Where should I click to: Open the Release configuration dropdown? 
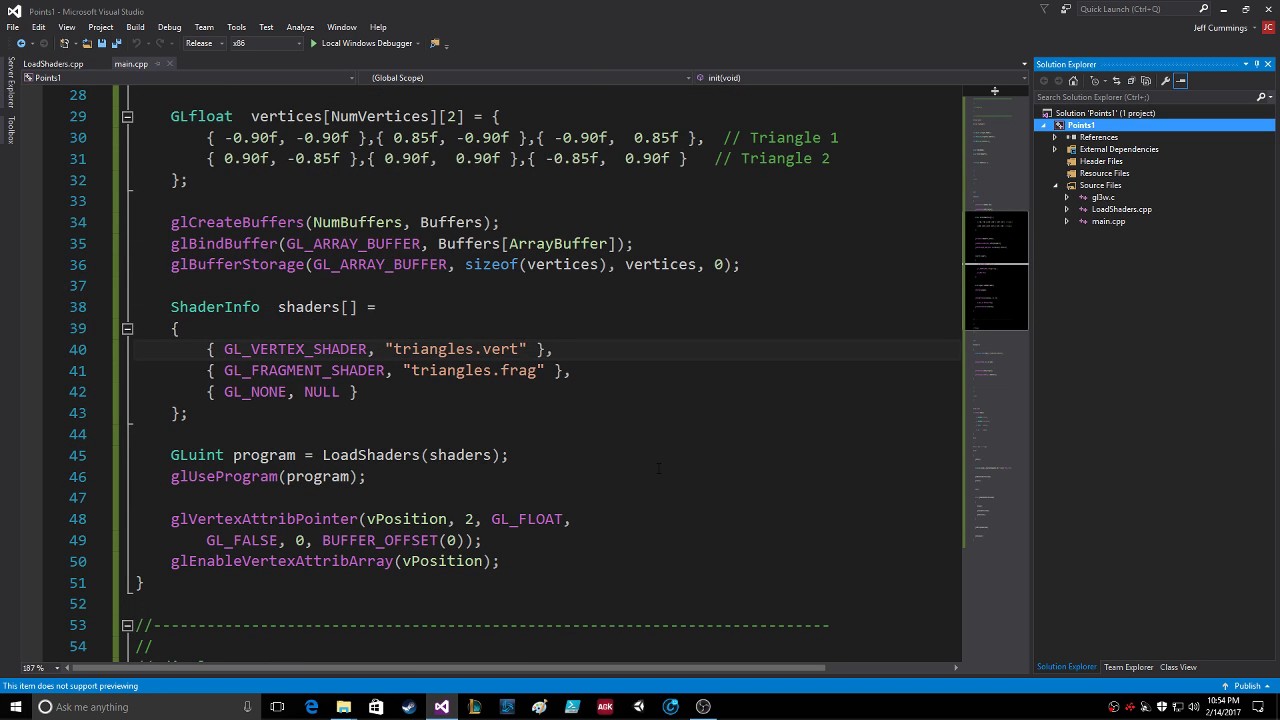[205, 43]
